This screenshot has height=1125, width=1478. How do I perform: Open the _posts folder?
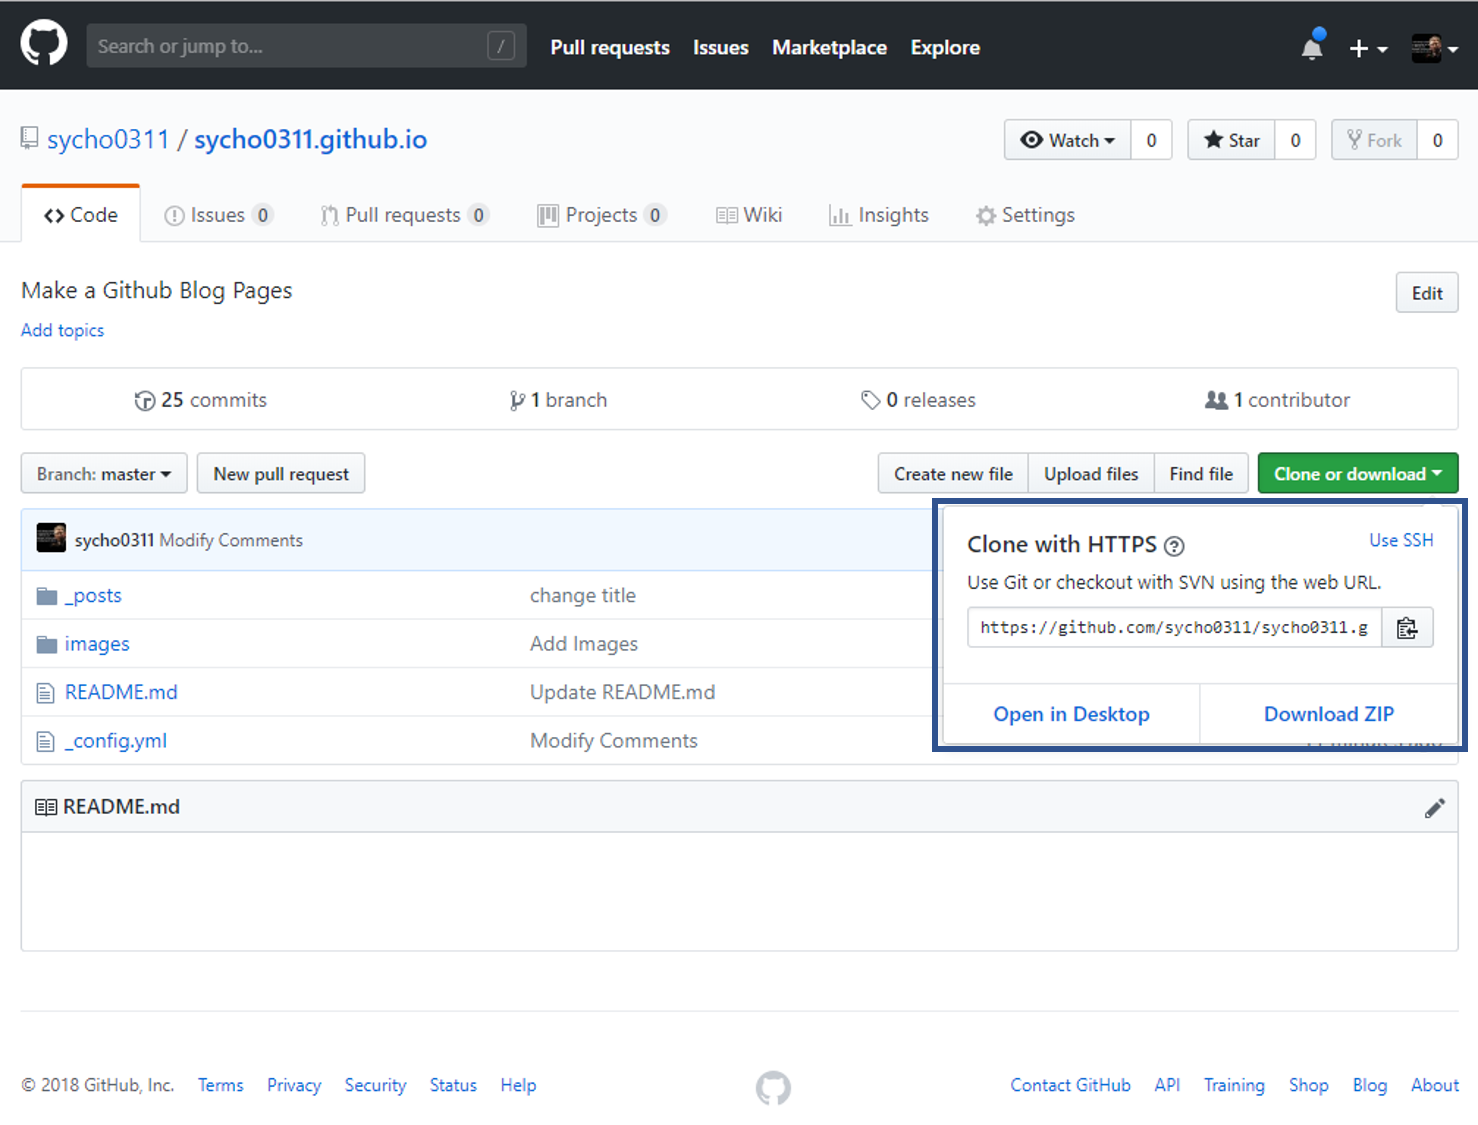click(93, 595)
